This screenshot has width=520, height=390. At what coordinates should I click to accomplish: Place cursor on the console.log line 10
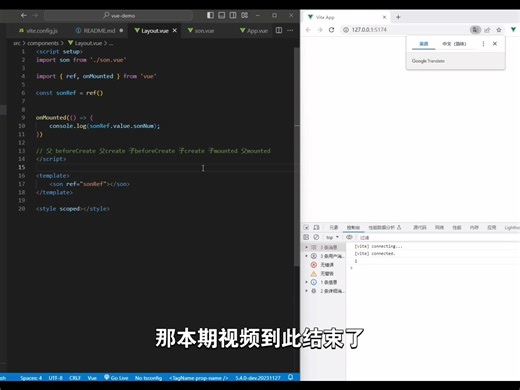click(x=104, y=126)
